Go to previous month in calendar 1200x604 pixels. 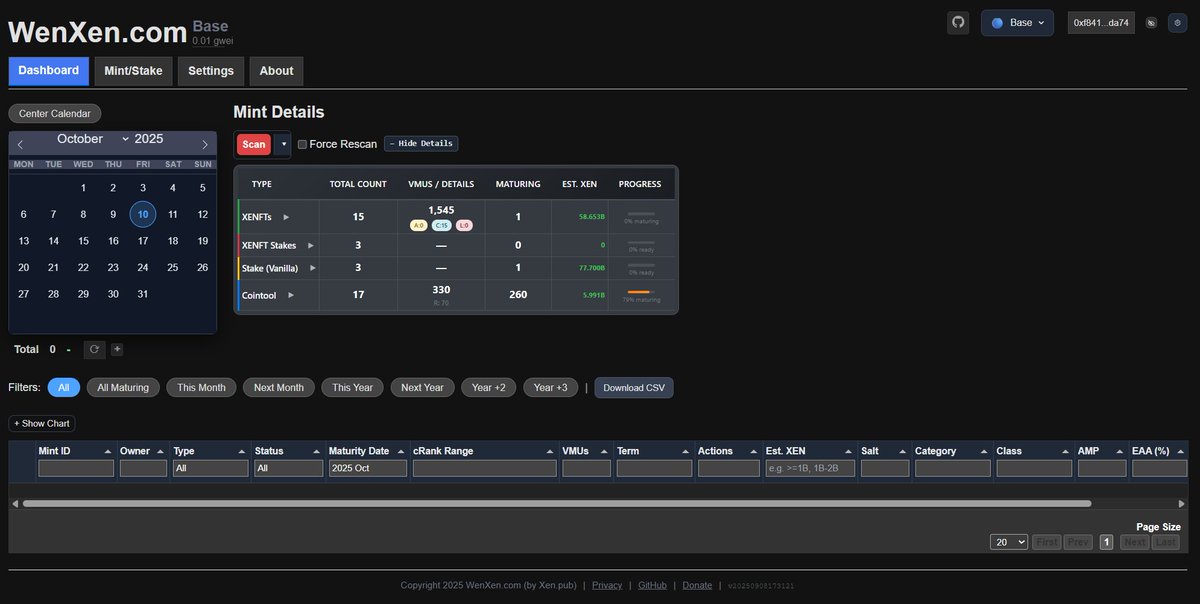(20, 145)
